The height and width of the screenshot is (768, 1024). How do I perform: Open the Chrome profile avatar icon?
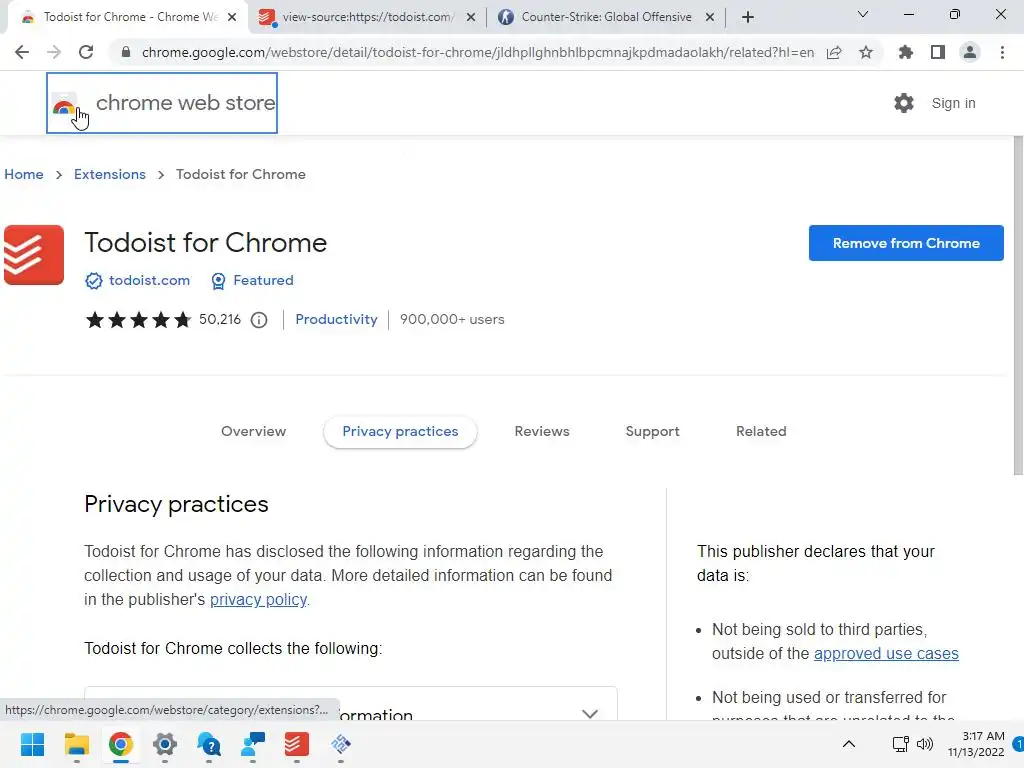coord(970,52)
